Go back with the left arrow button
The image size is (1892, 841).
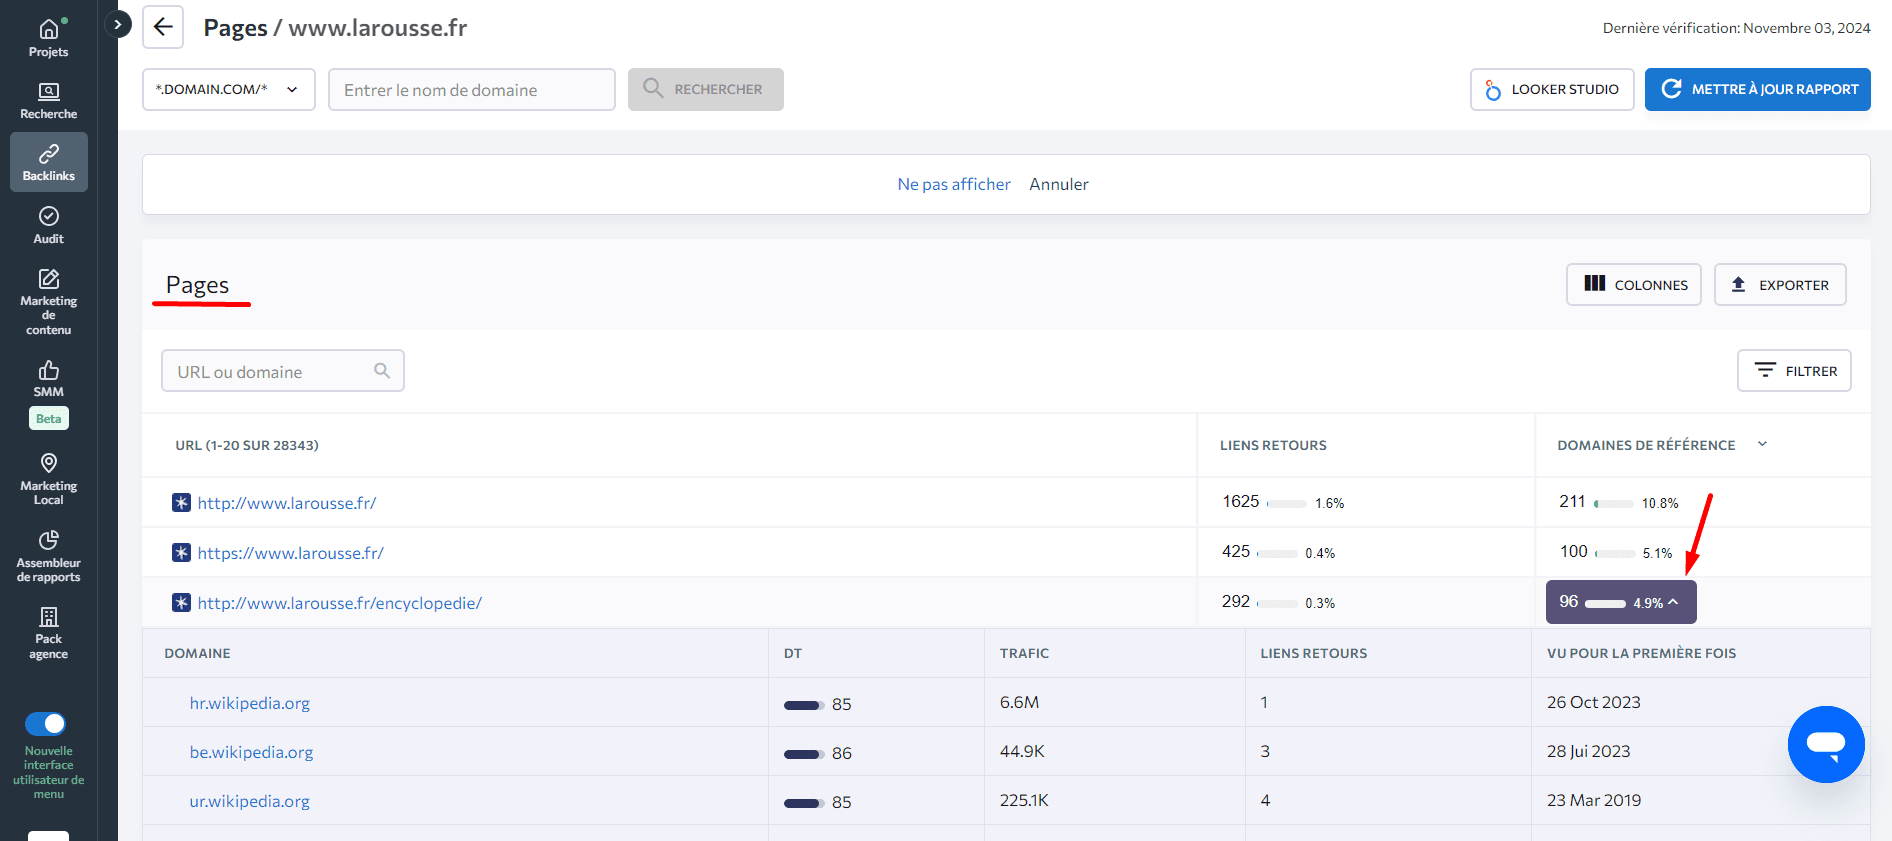pyautogui.click(x=163, y=27)
